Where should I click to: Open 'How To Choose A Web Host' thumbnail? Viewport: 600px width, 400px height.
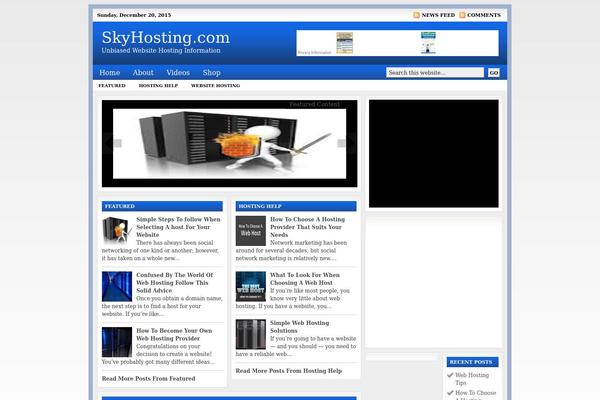pos(251,231)
